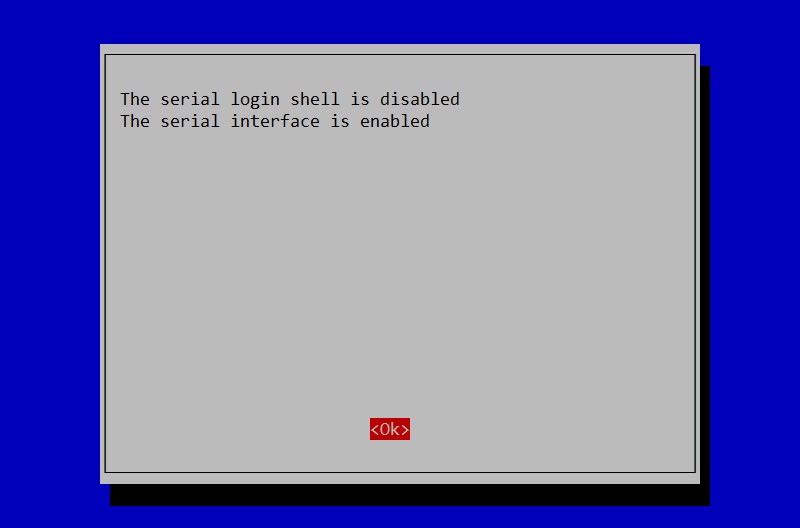800x528 pixels.
Task: Click the 'is' before the word enabled
Action: (340, 121)
